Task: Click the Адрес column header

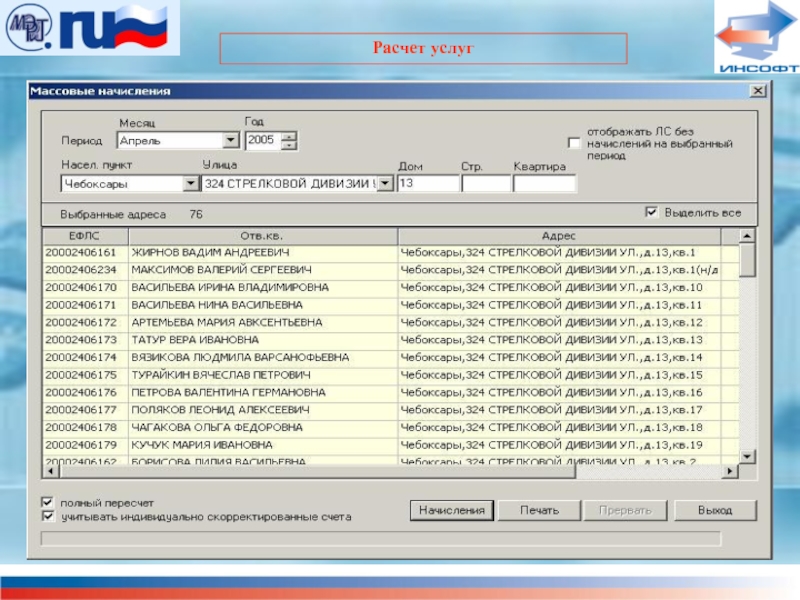Action: (x=558, y=235)
